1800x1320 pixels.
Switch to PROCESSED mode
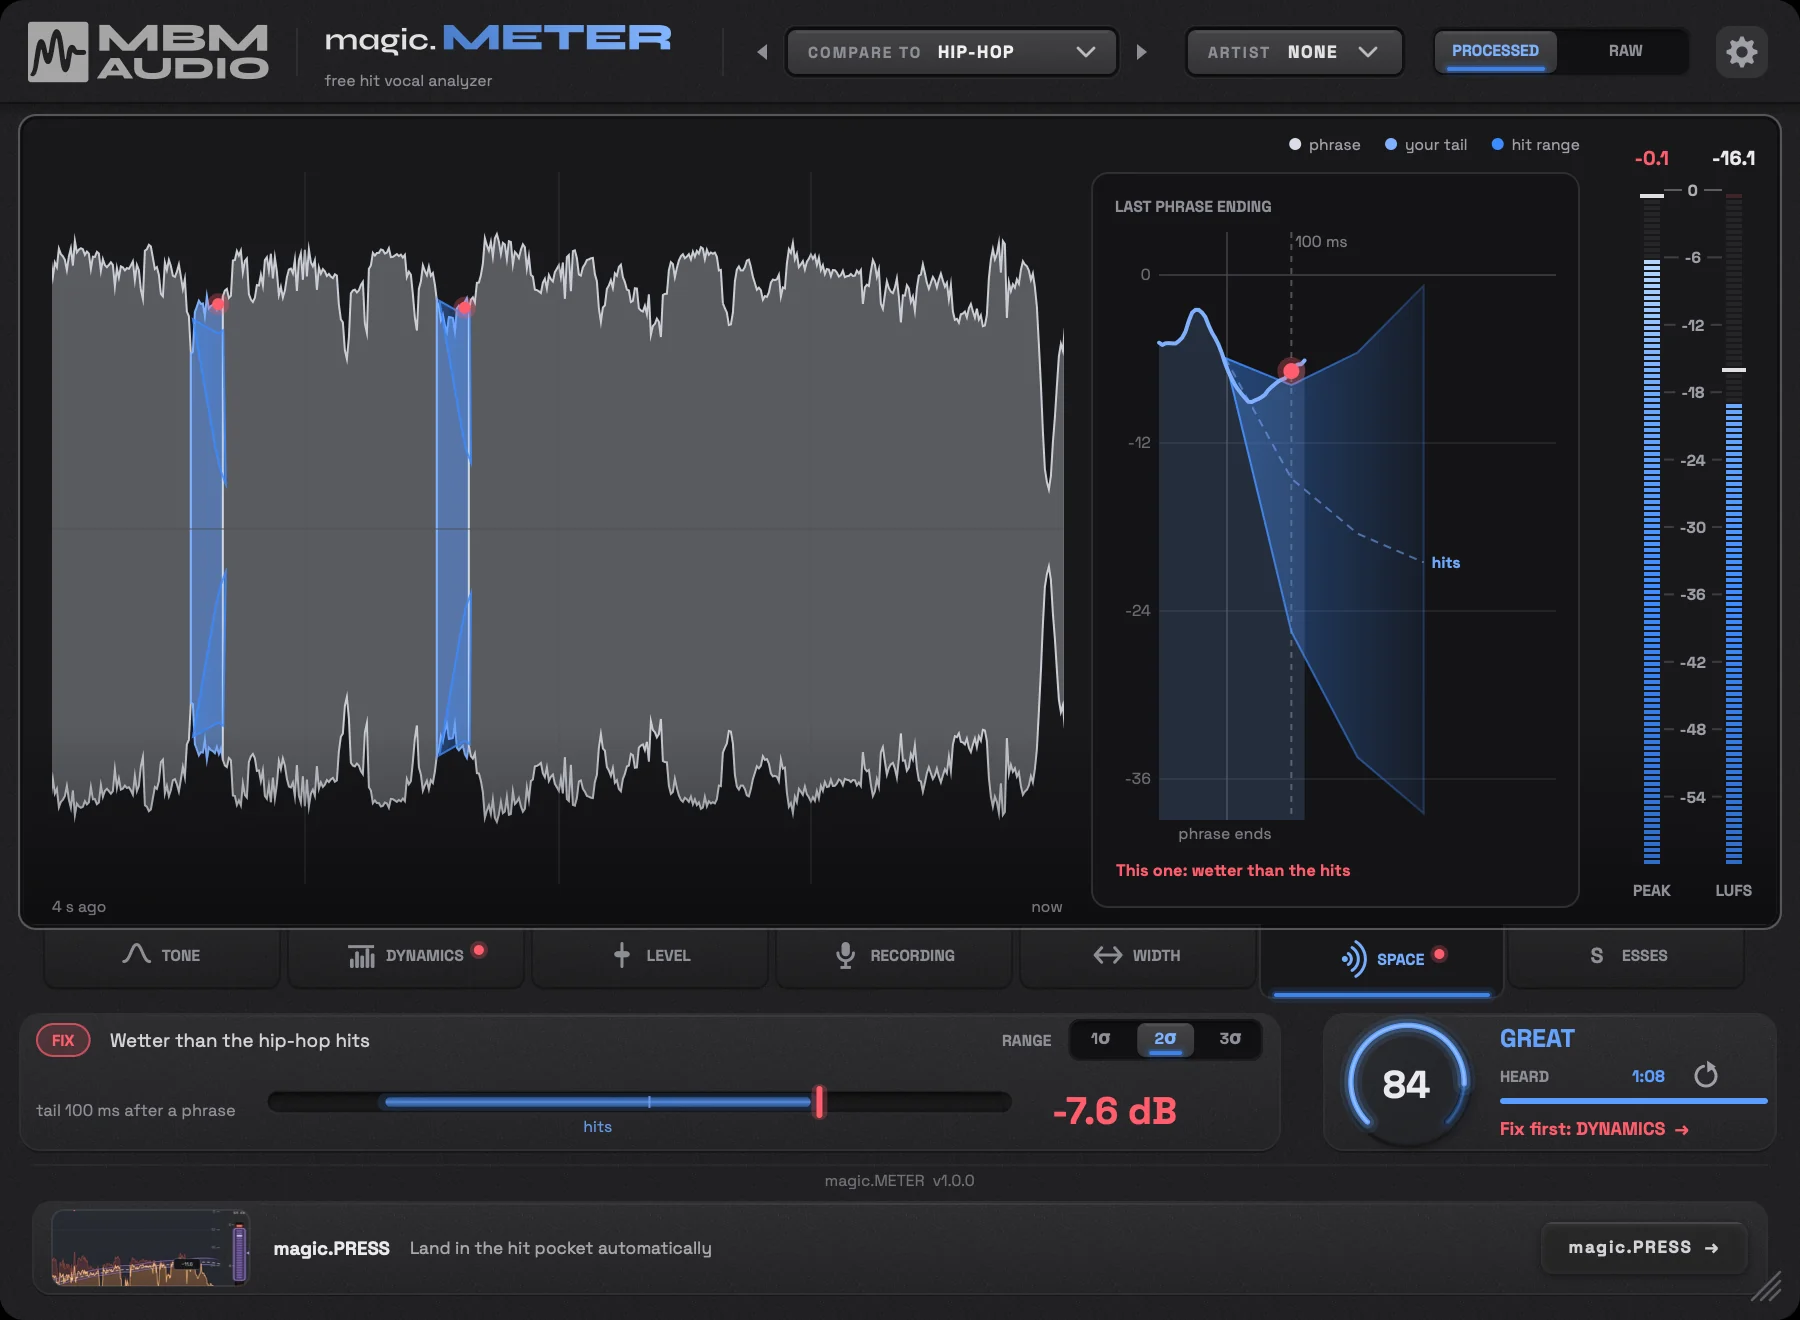pyautogui.click(x=1495, y=51)
